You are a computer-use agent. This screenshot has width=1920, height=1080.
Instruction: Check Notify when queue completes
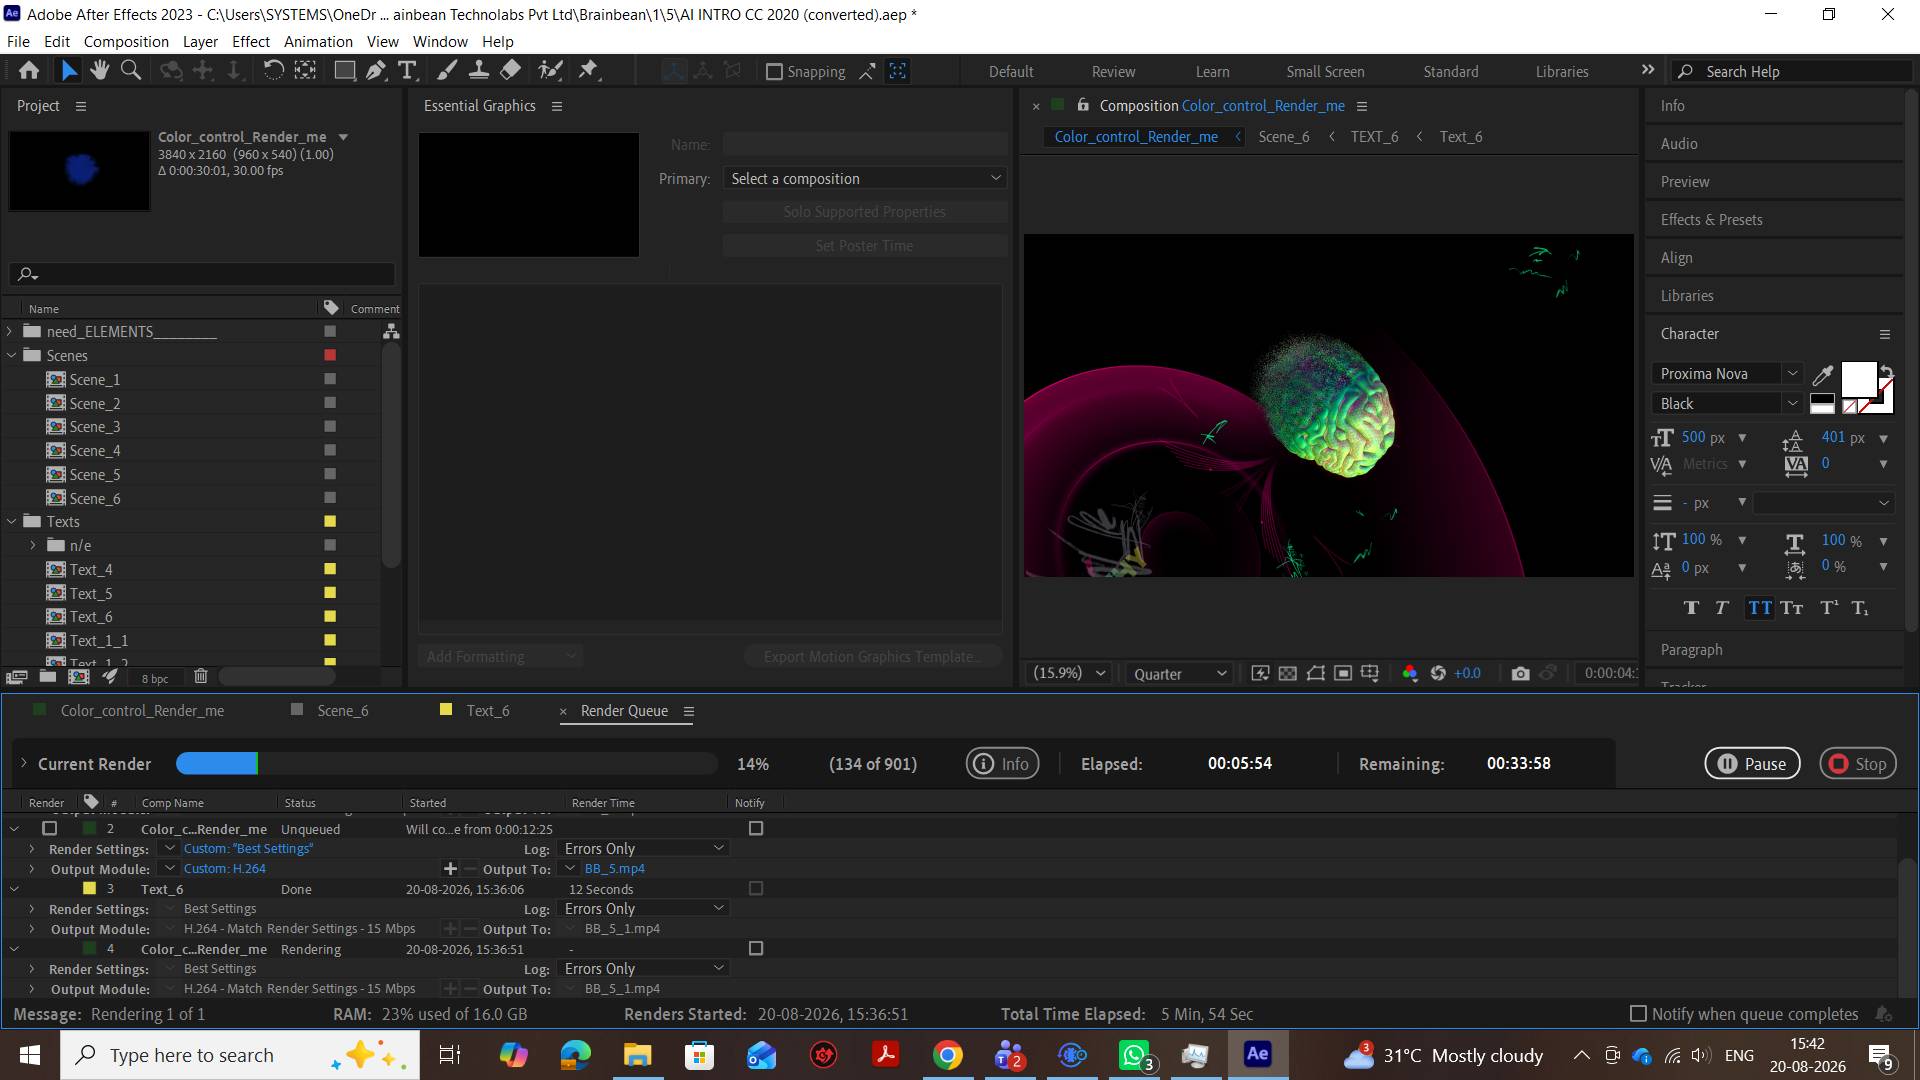[1638, 1014]
